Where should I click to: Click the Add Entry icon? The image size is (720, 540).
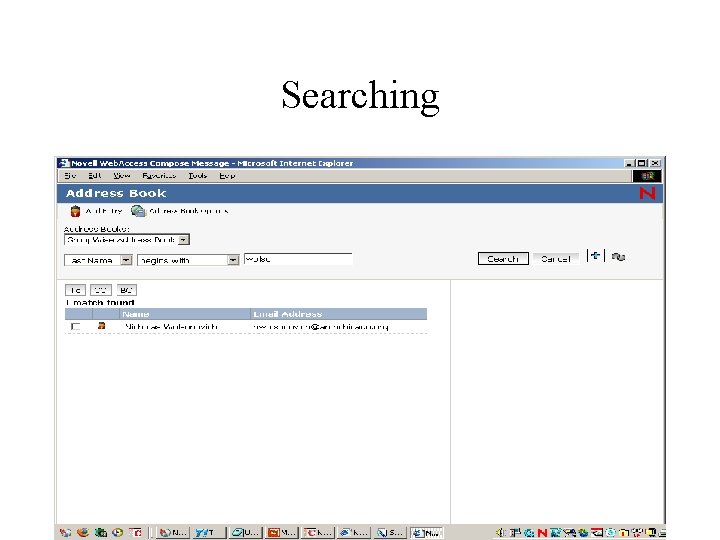click(x=75, y=211)
